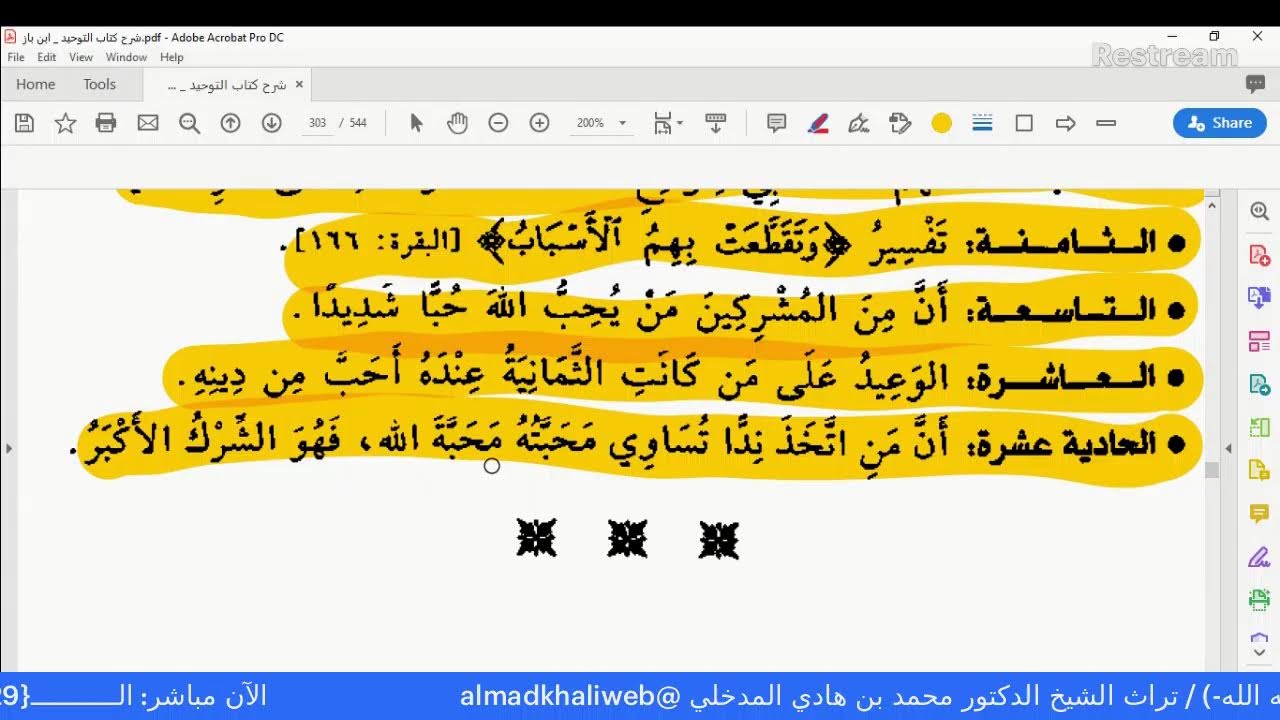Go to the next page with the down arrow
The height and width of the screenshot is (720, 1280).
click(x=271, y=123)
